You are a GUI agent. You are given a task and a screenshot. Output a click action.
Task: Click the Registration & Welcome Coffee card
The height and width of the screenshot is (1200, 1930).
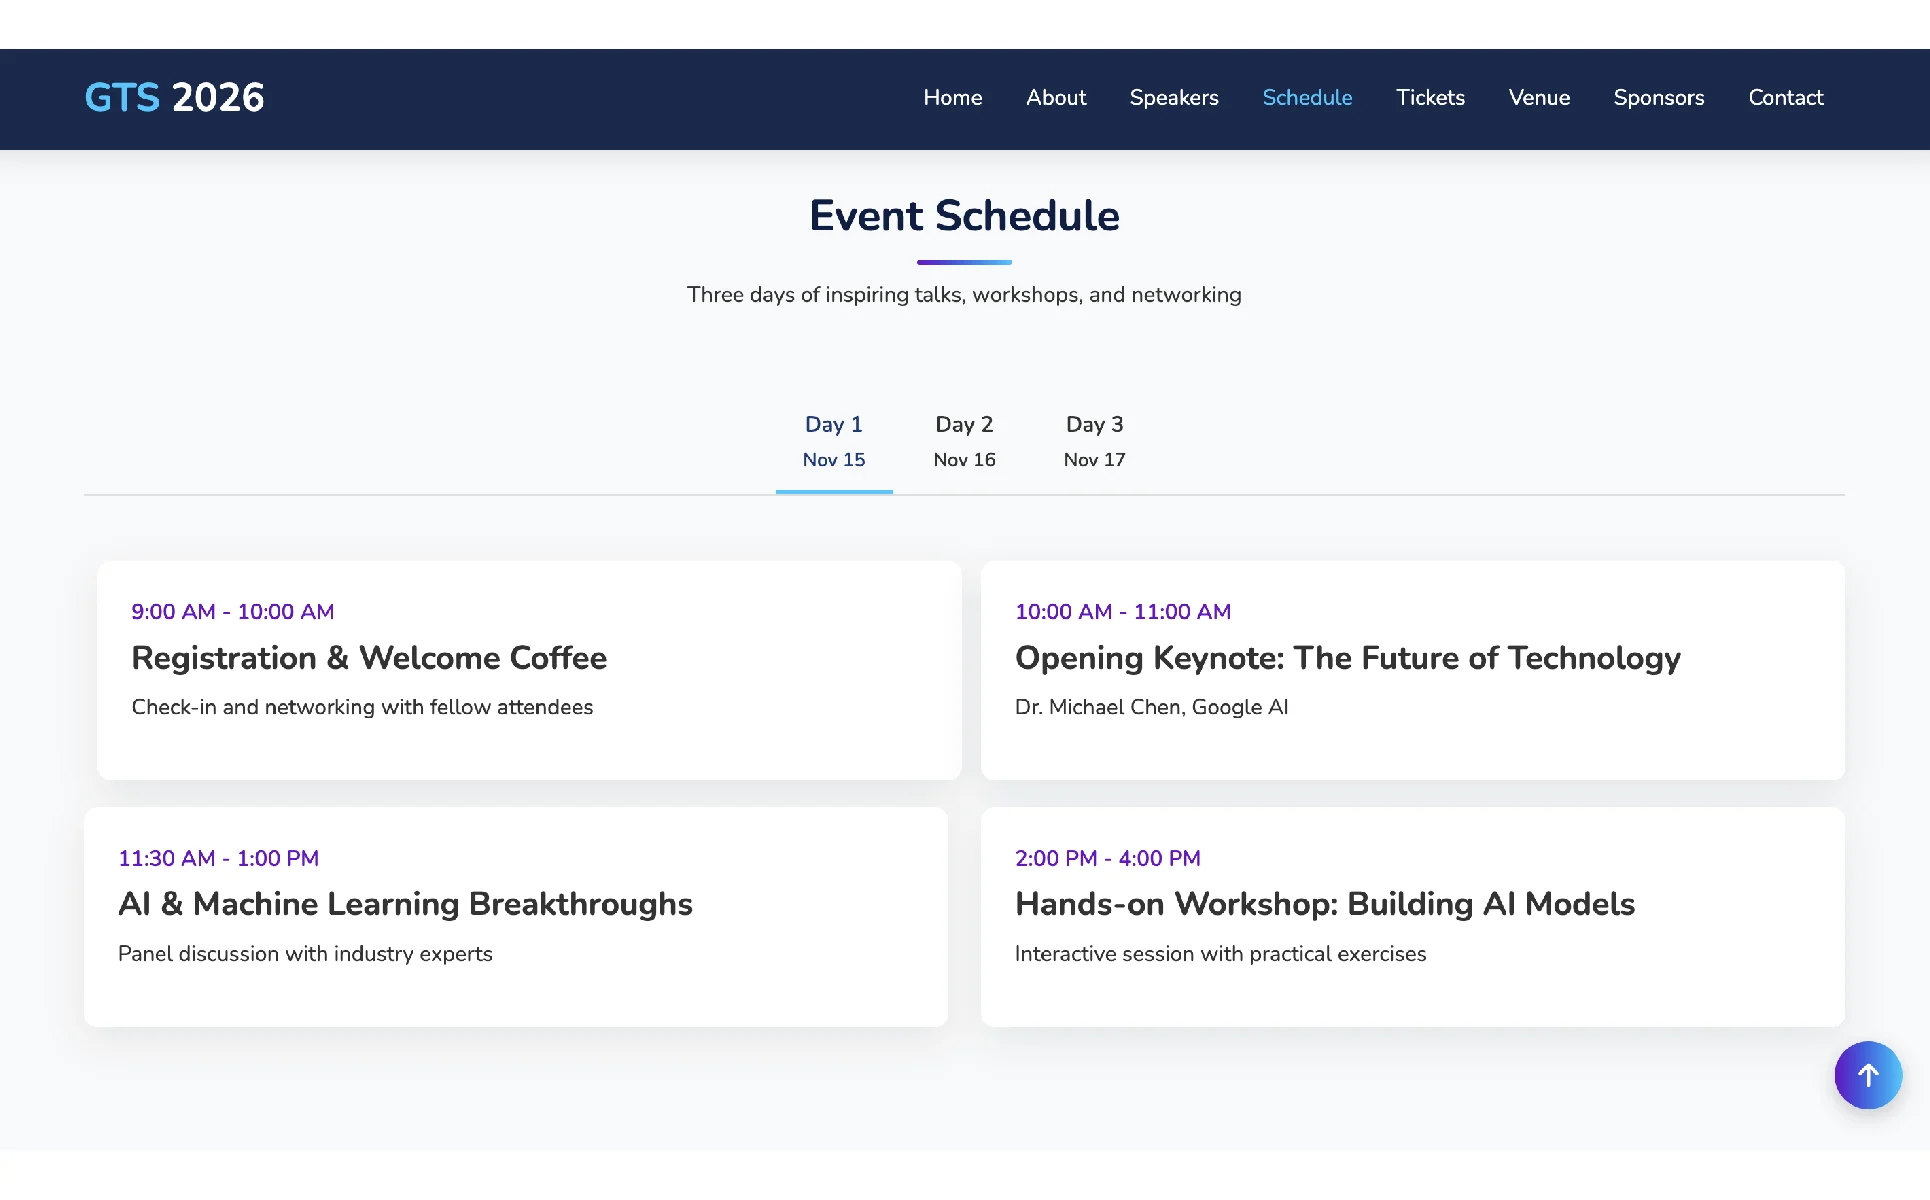pyautogui.click(x=528, y=670)
